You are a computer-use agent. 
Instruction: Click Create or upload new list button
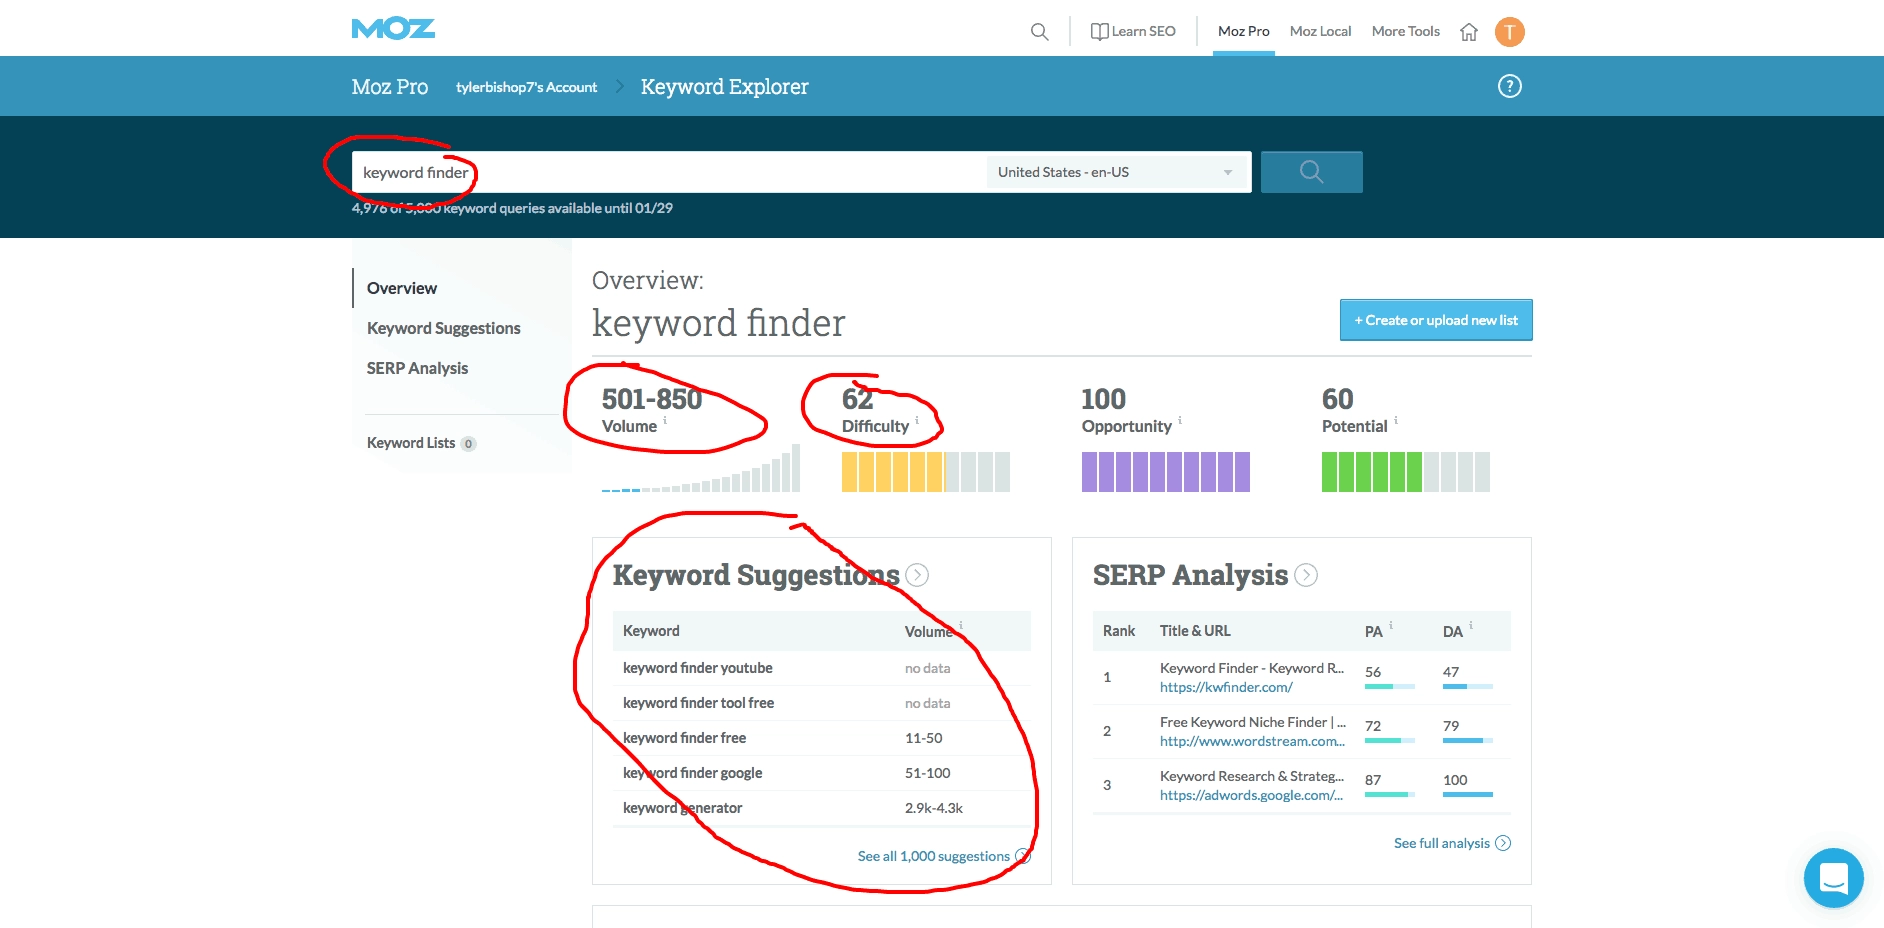(1436, 320)
